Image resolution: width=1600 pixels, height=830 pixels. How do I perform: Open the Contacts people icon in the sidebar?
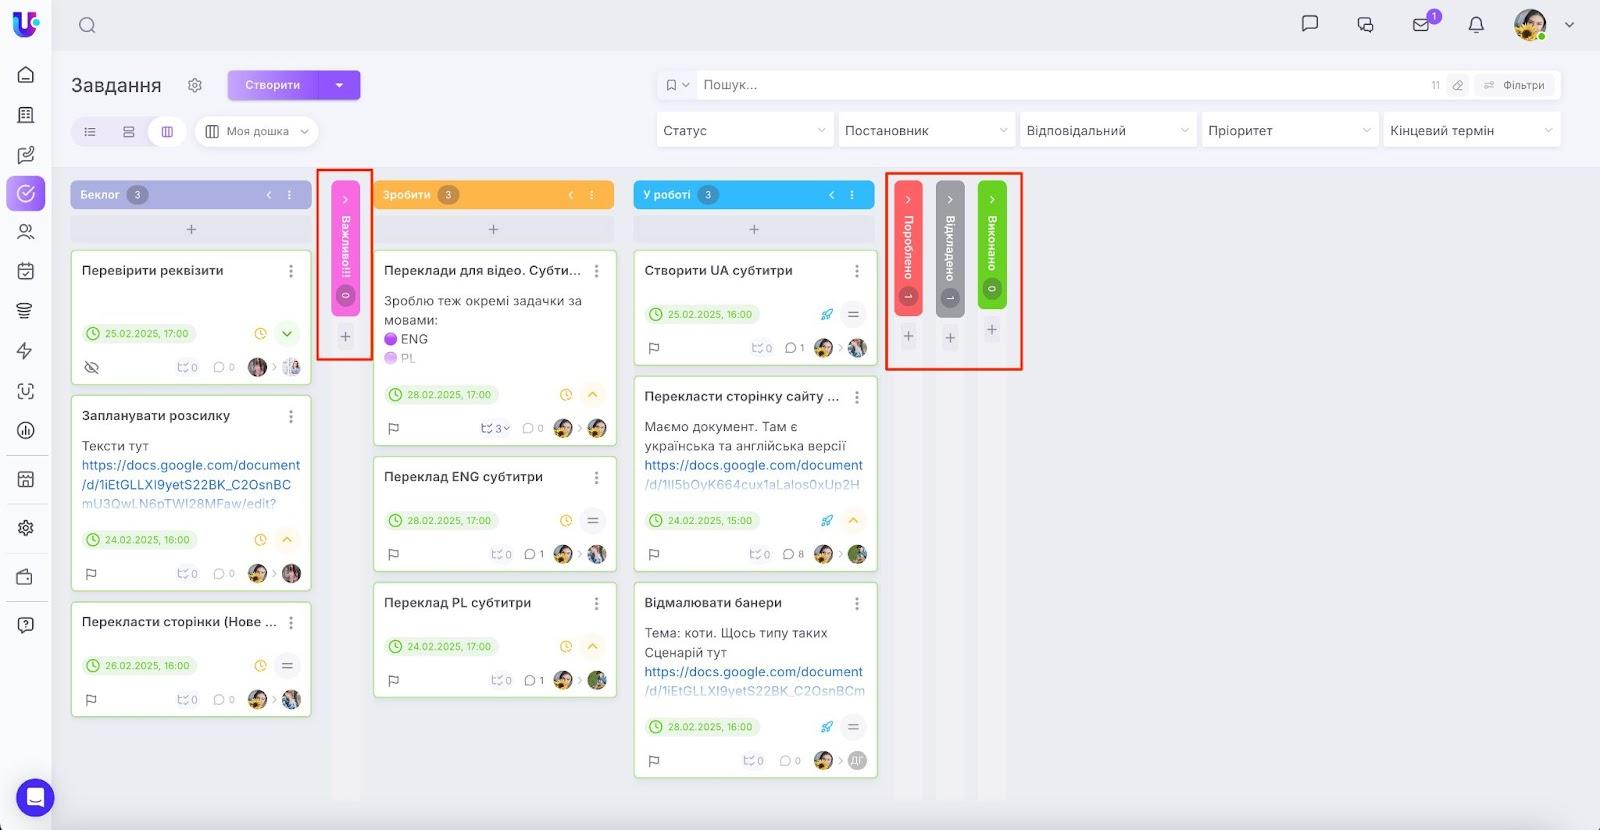[26, 232]
